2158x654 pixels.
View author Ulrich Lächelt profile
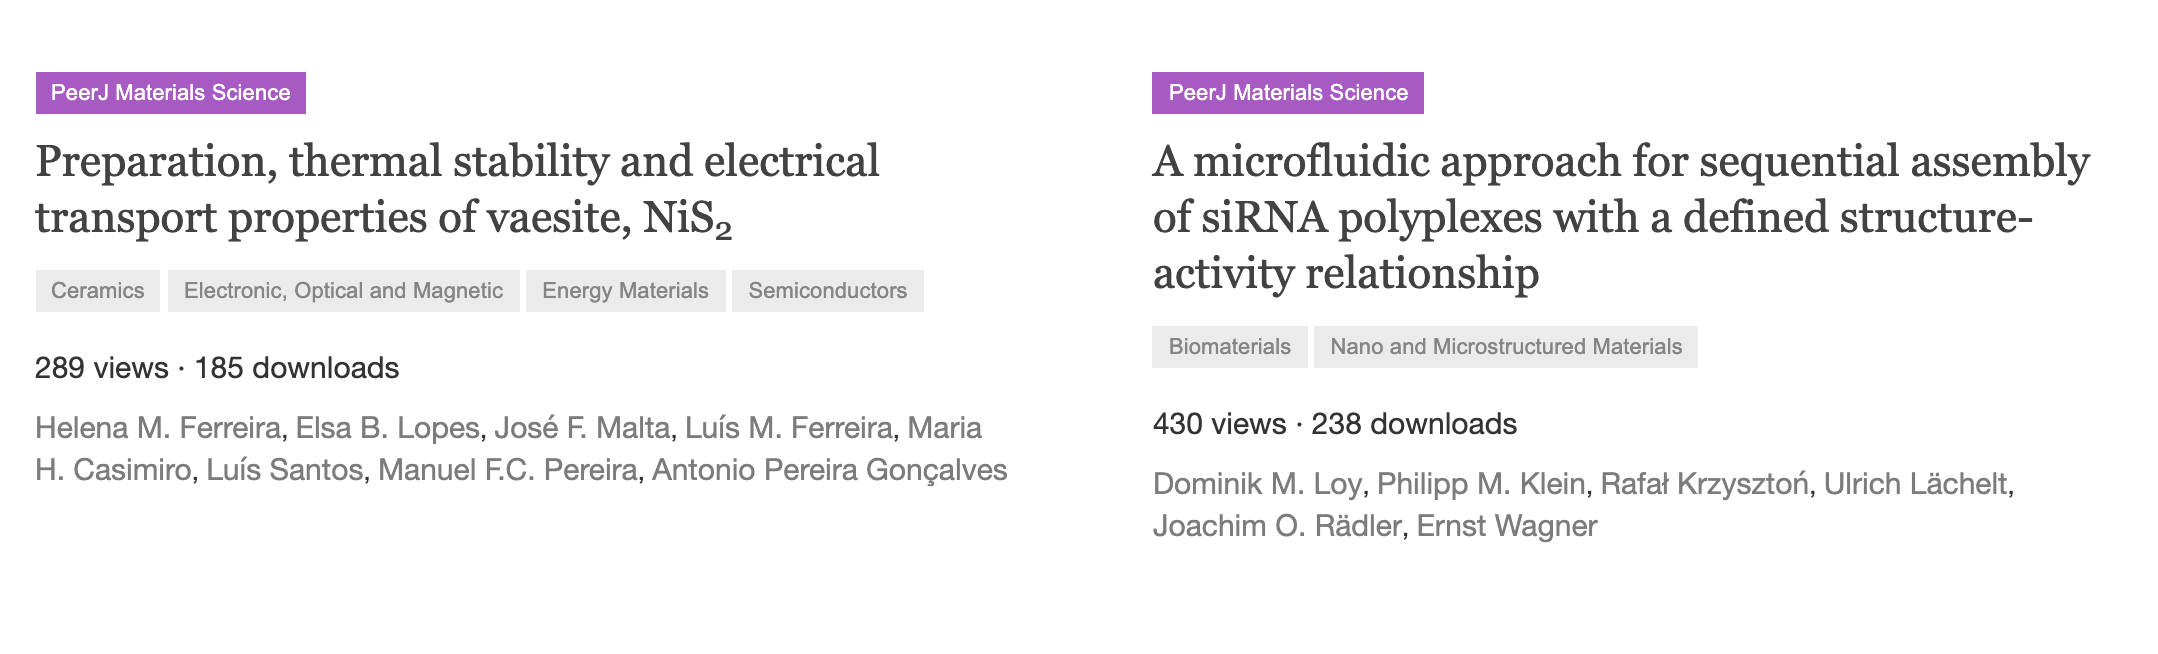pos(1916,484)
